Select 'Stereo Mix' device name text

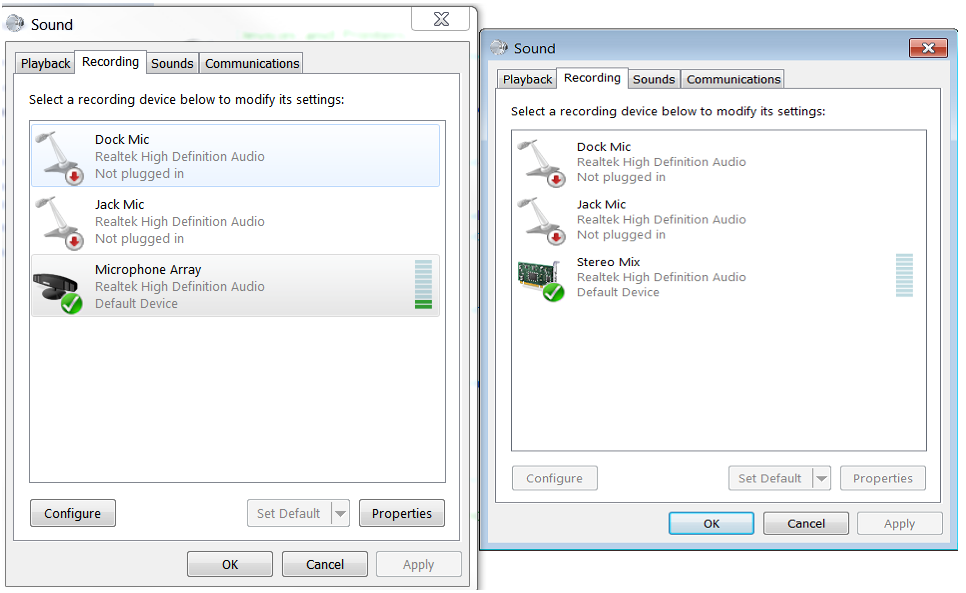pos(608,262)
